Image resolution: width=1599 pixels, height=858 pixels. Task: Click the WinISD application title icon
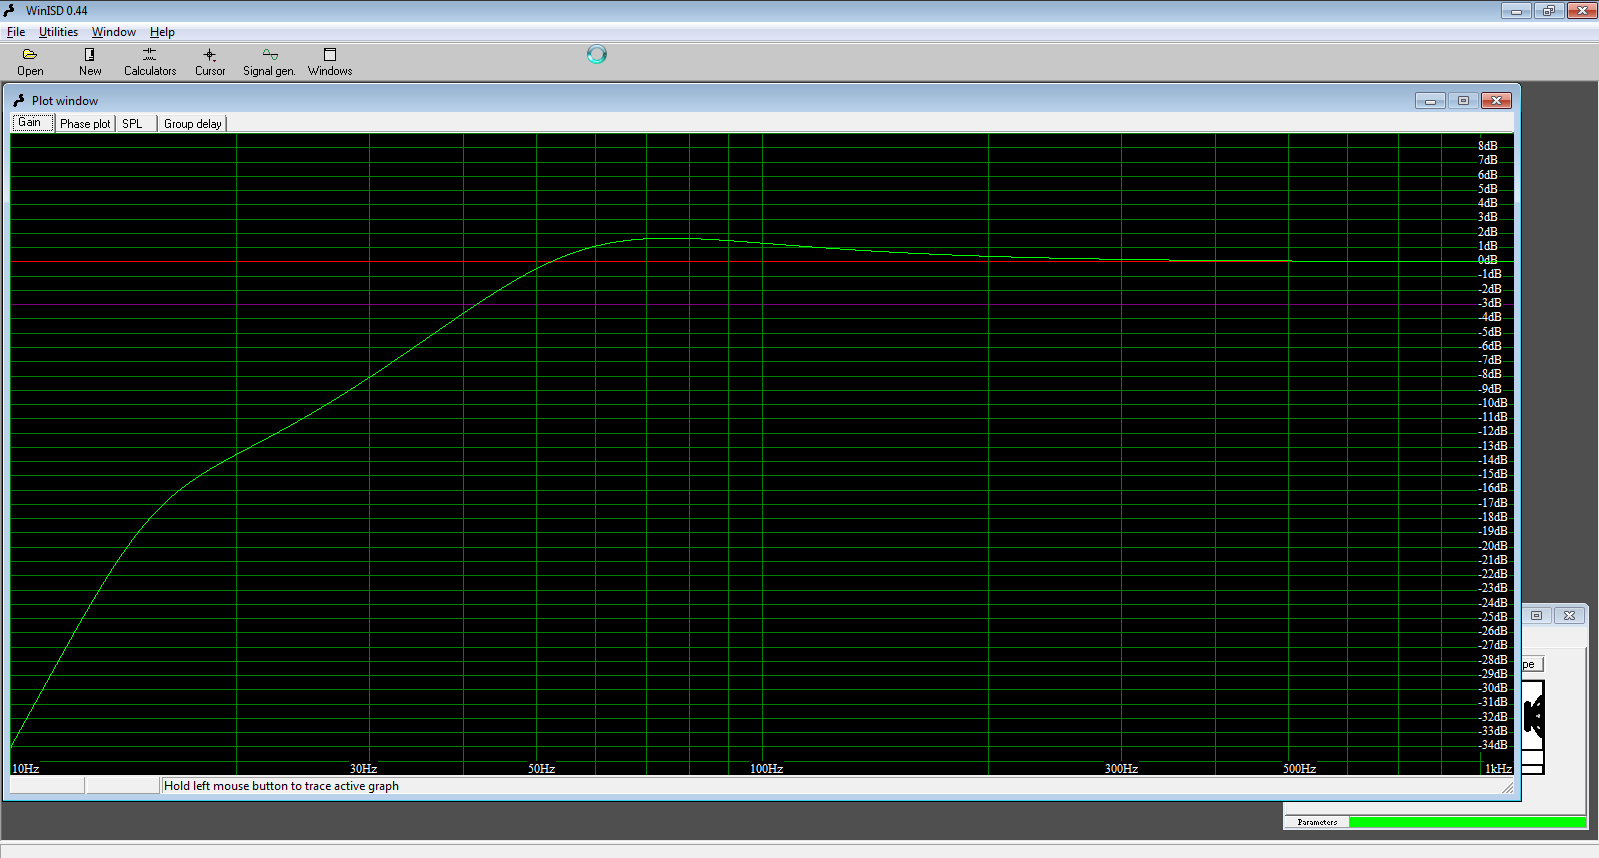(10, 11)
